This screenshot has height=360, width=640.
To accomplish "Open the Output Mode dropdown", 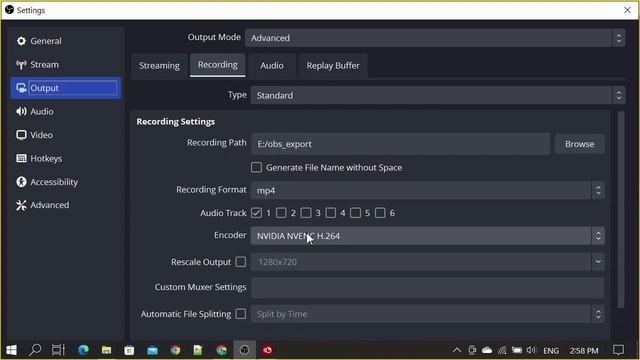I will point(435,38).
